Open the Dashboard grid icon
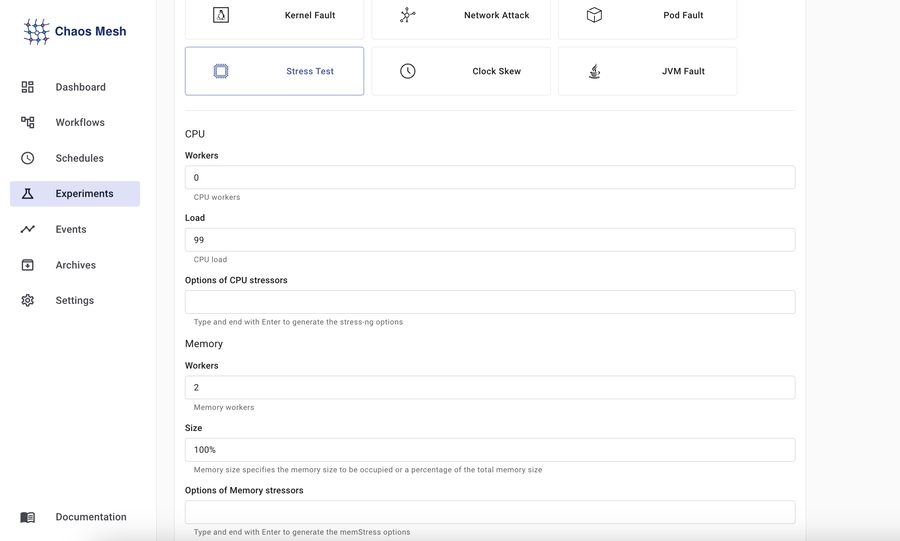Image resolution: width=900 pixels, height=541 pixels. 28,87
